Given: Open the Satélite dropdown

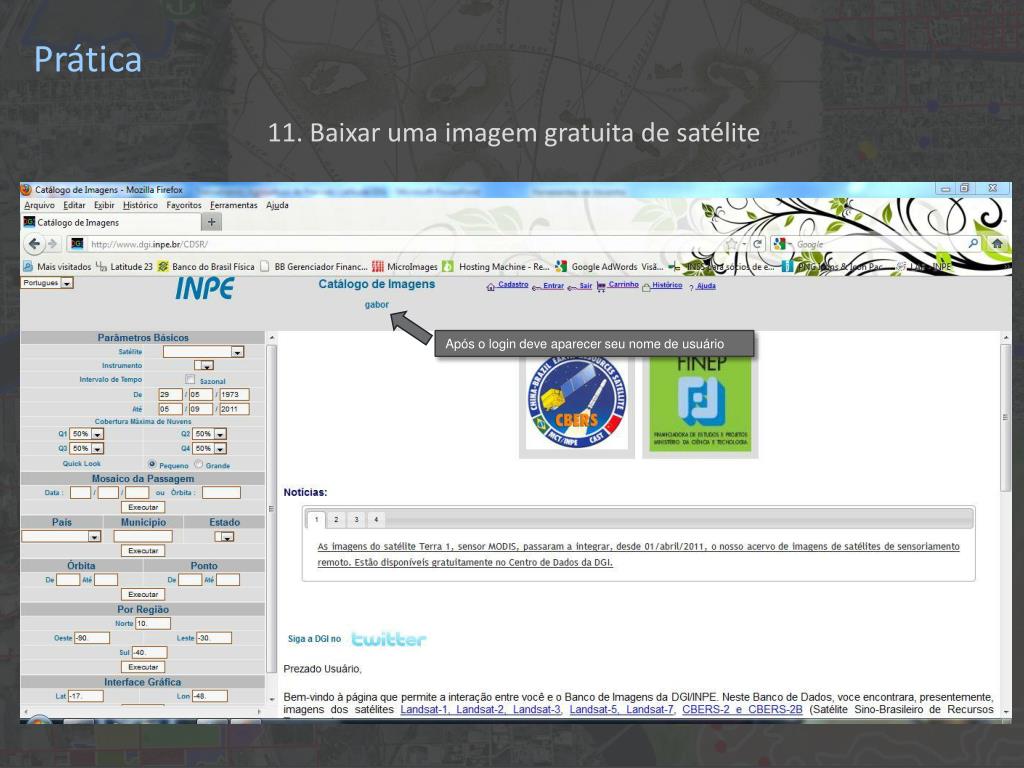Looking at the screenshot, I should click(203, 351).
